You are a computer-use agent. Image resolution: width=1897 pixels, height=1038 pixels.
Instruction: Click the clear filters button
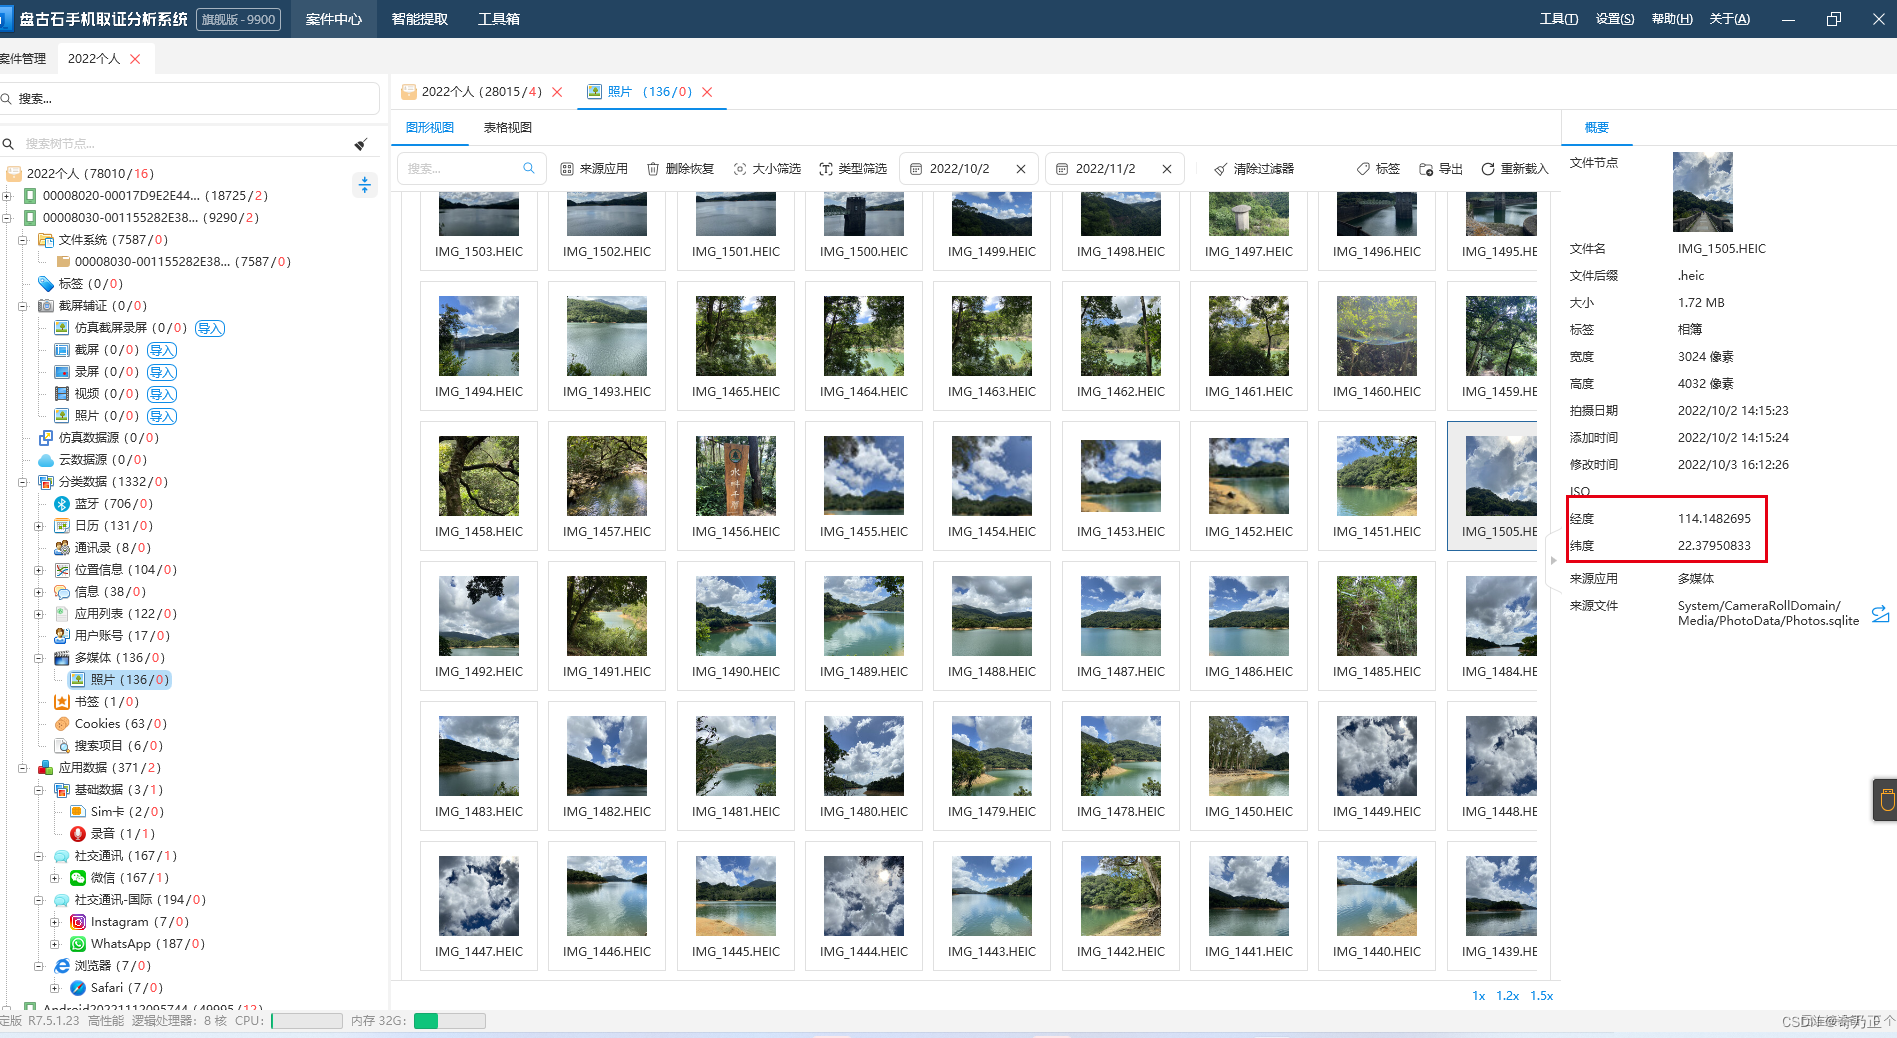click(1254, 169)
